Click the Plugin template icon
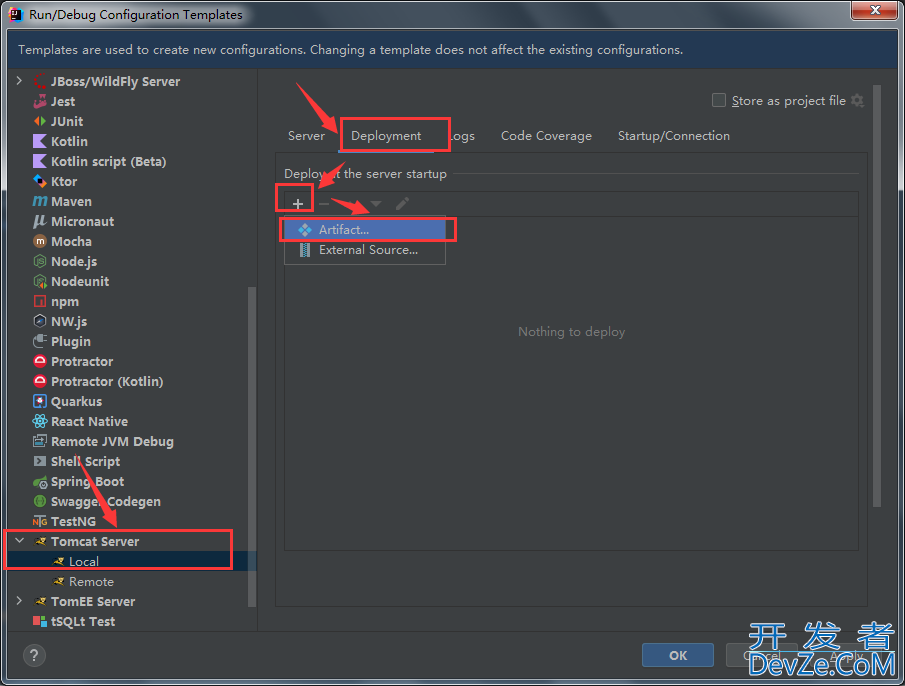 (39, 342)
